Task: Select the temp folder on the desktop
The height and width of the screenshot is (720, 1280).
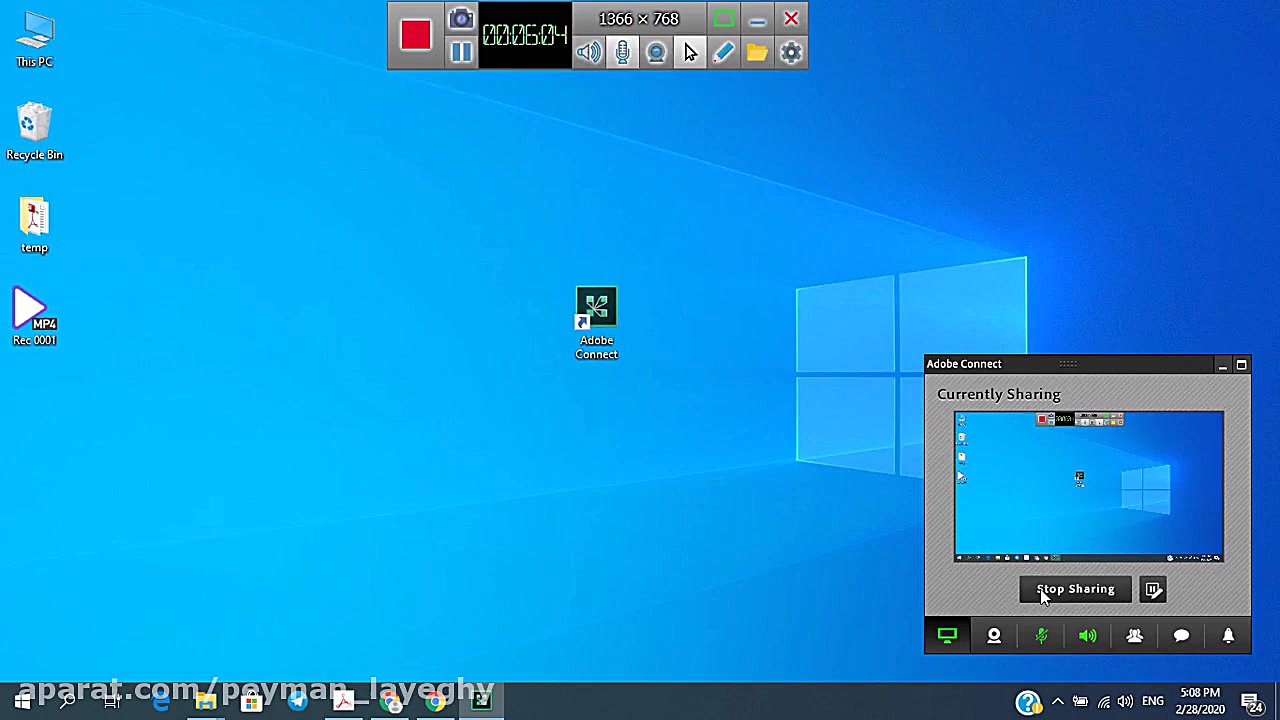Action: (34, 226)
